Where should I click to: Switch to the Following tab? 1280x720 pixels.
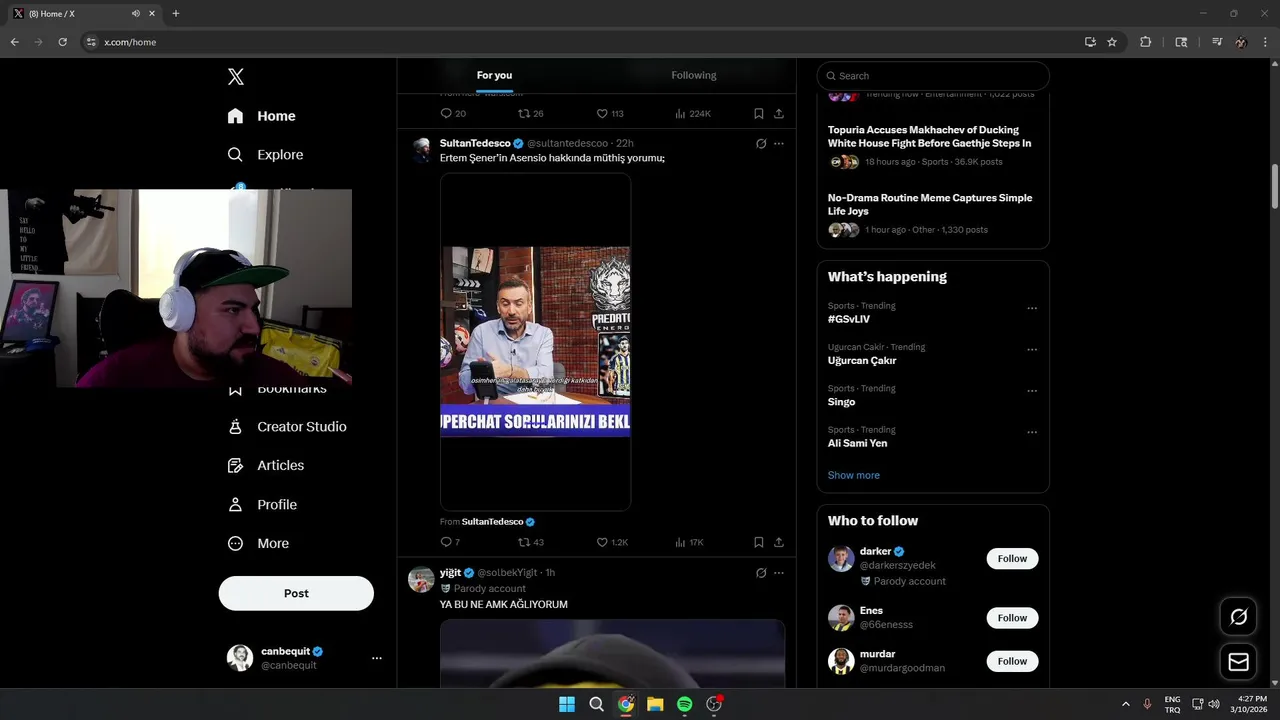[694, 75]
